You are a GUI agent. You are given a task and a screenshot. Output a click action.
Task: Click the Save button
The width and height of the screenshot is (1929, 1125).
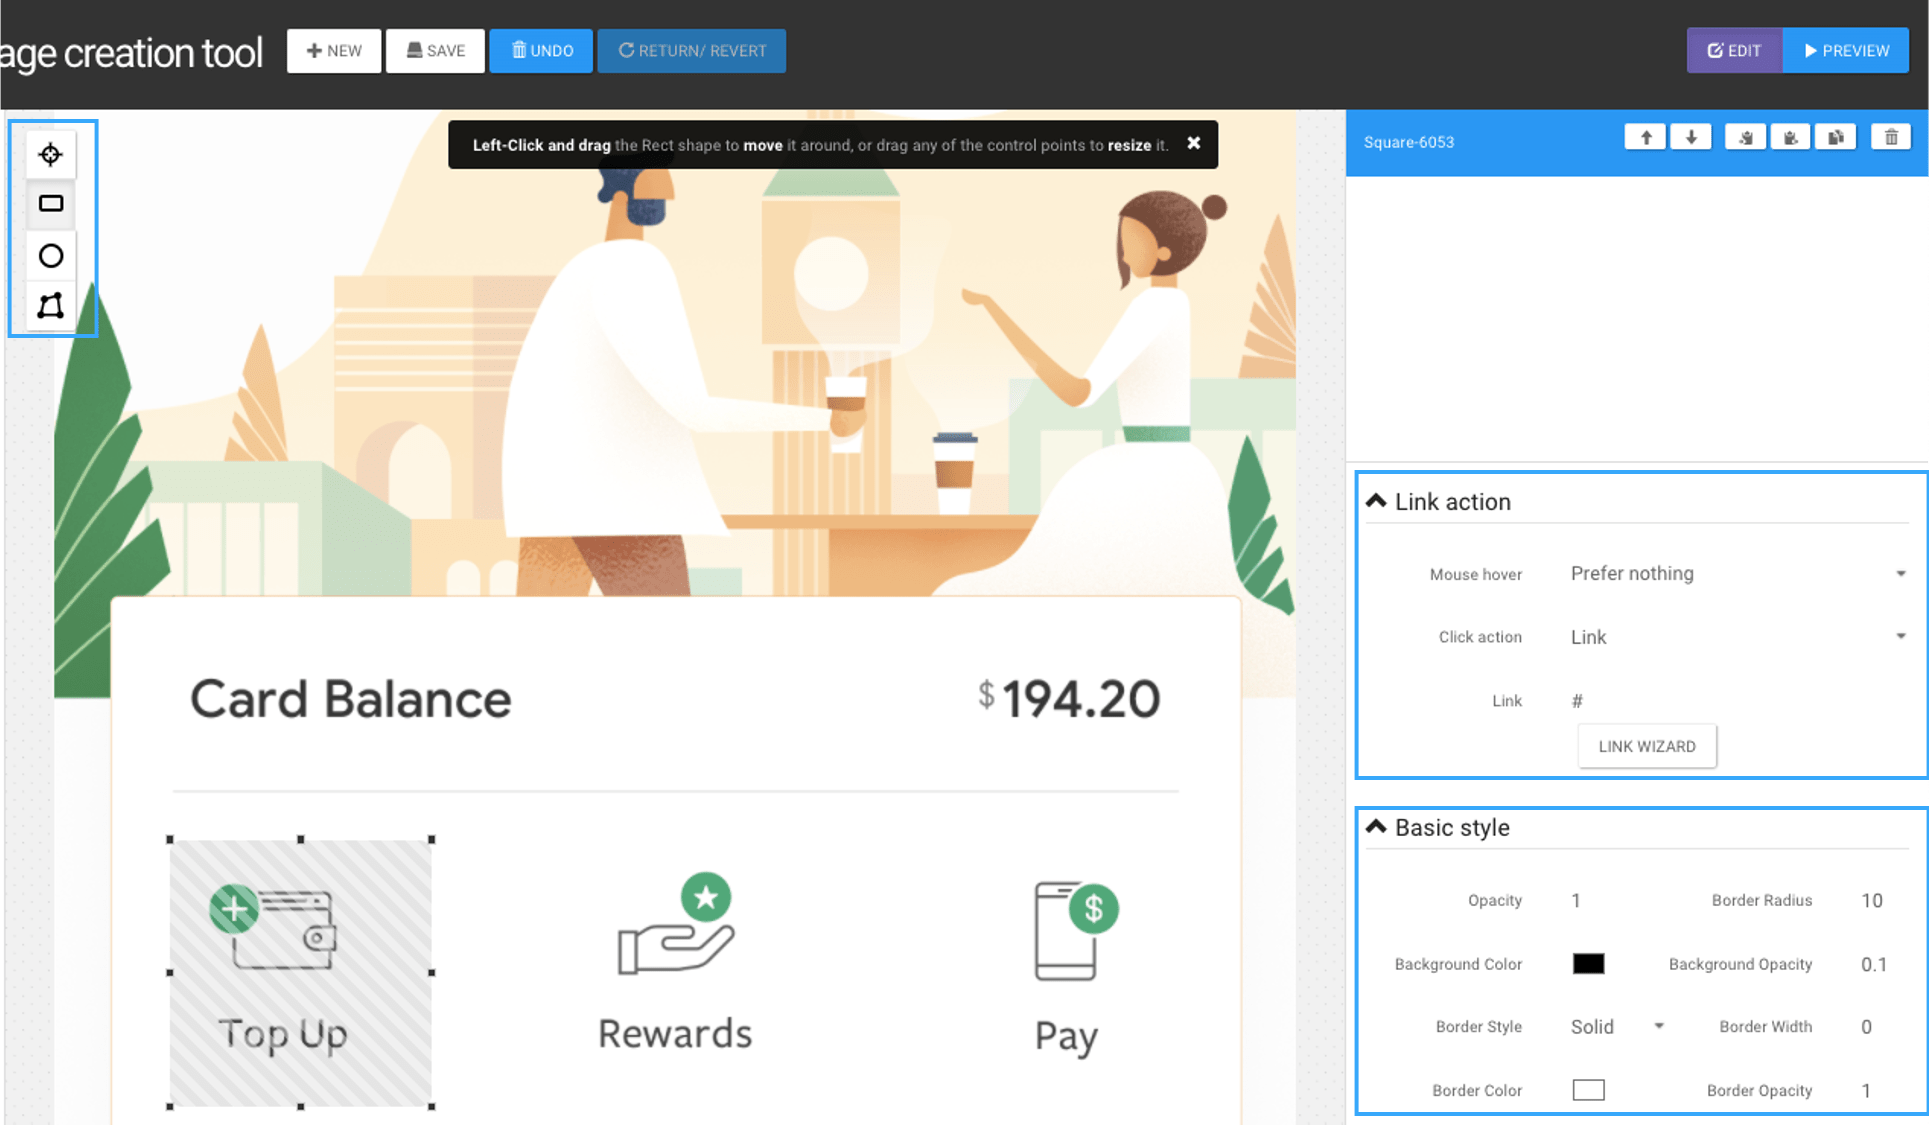click(x=435, y=50)
